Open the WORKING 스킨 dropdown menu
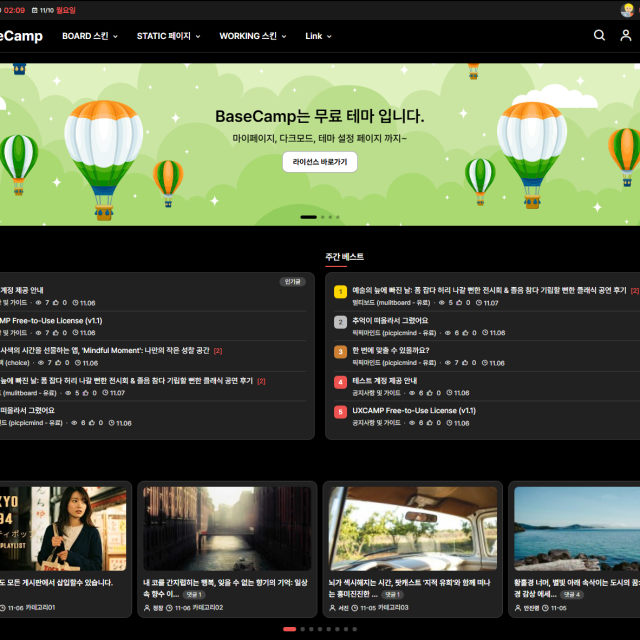Viewport: 640px width, 640px height. tap(252, 36)
